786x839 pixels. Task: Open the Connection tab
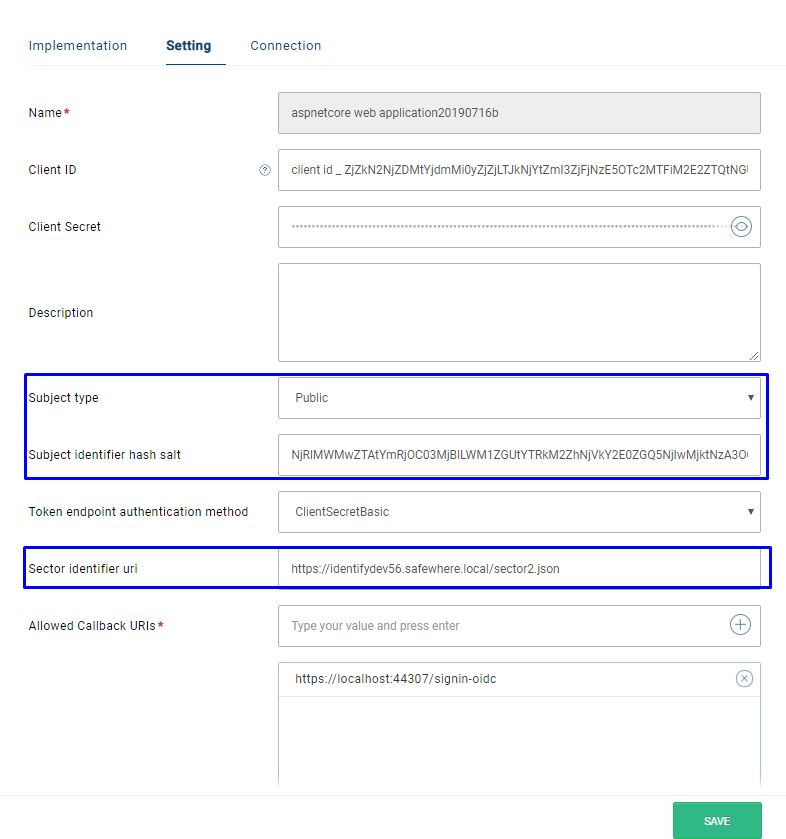click(286, 45)
